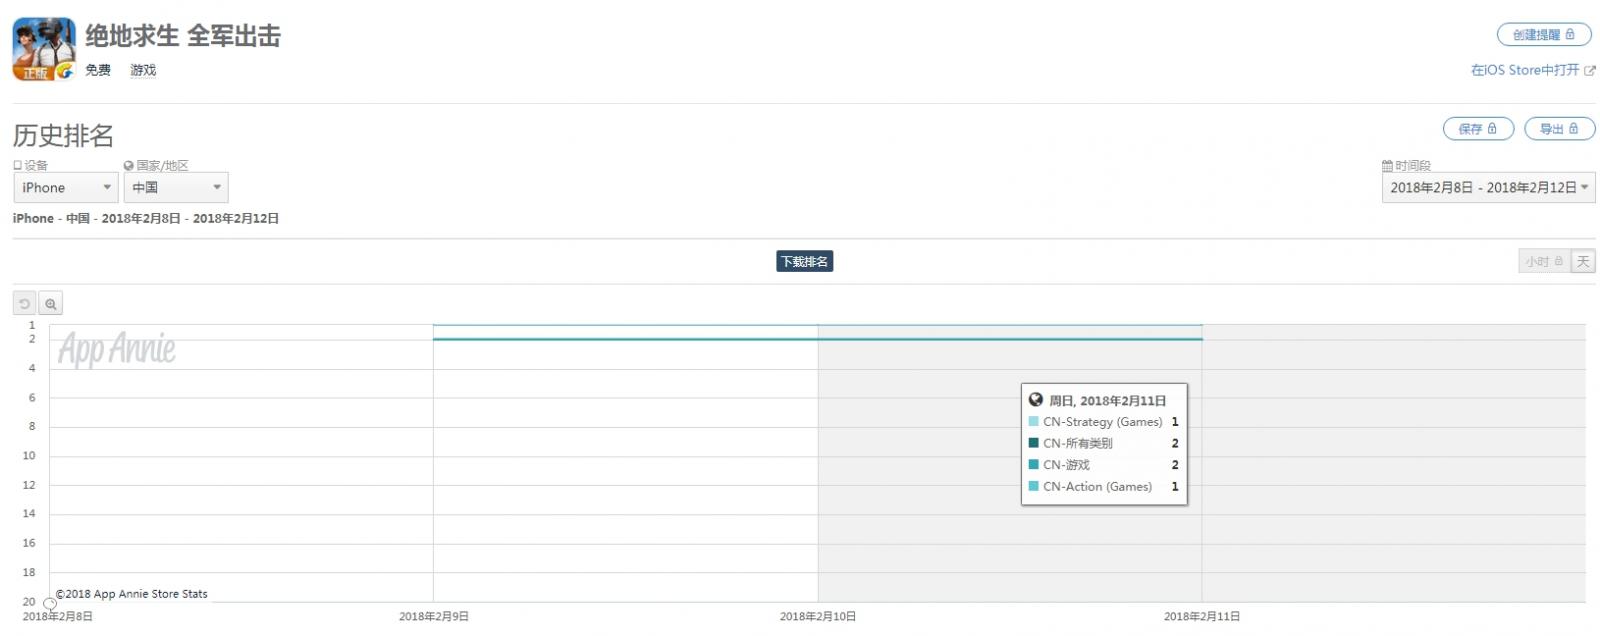Viewport: 1600px width, 636px height.
Task: Click the calendar icon next to 时间段
Action: [1387, 166]
